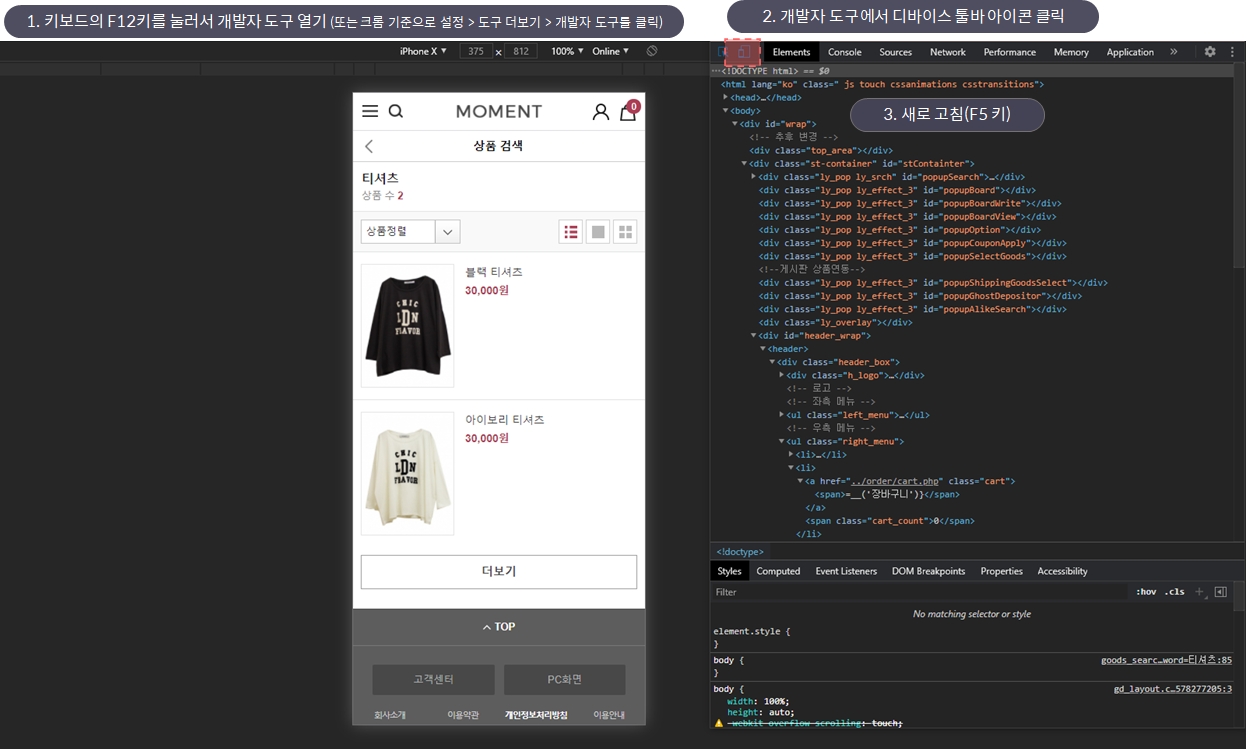Click the 더보기 load more button
The width and height of the screenshot is (1246, 749).
pos(498,572)
